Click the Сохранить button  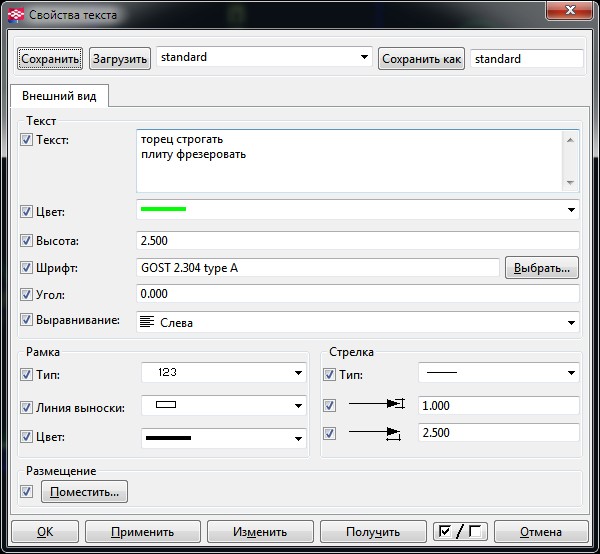[x=50, y=59]
